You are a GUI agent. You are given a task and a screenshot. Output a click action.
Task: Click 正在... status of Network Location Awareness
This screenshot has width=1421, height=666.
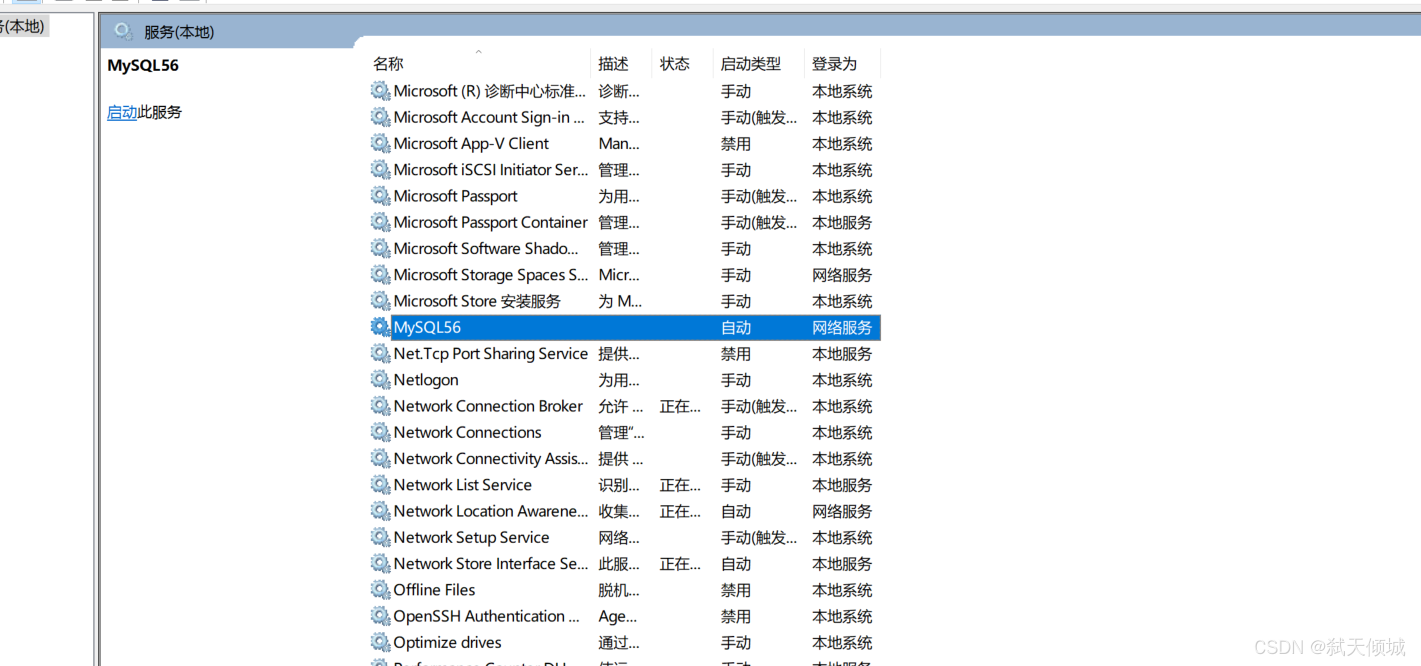click(680, 511)
